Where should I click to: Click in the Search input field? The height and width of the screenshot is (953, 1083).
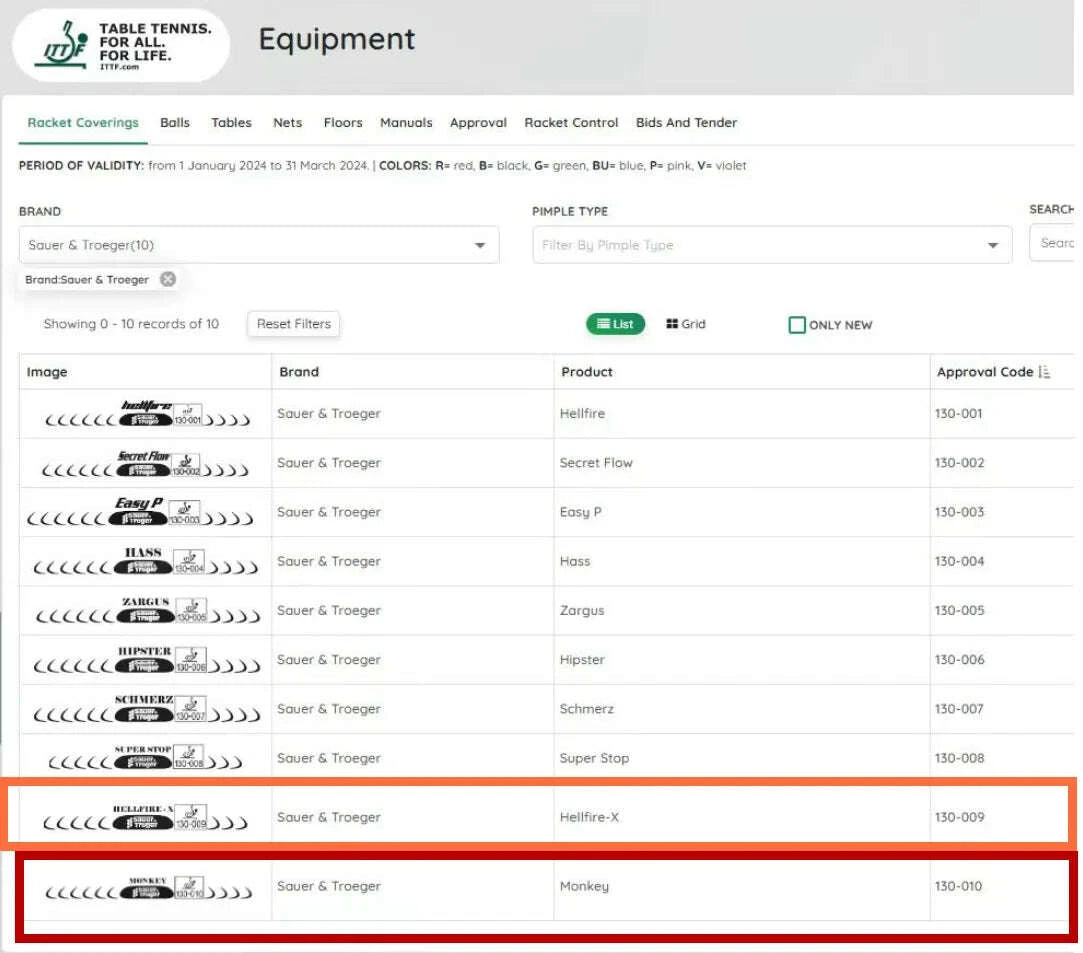click(1055, 243)
